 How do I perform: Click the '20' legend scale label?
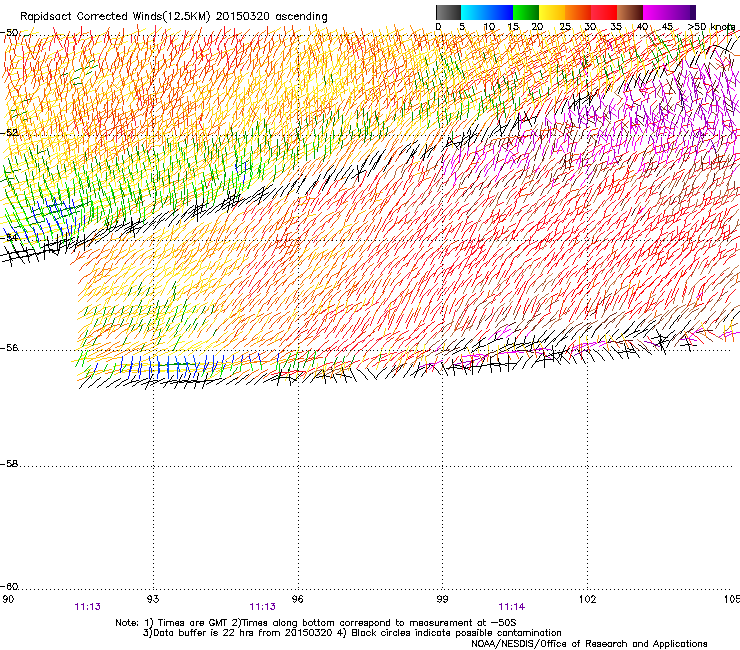pyautogui.click(x=537, y=27)
